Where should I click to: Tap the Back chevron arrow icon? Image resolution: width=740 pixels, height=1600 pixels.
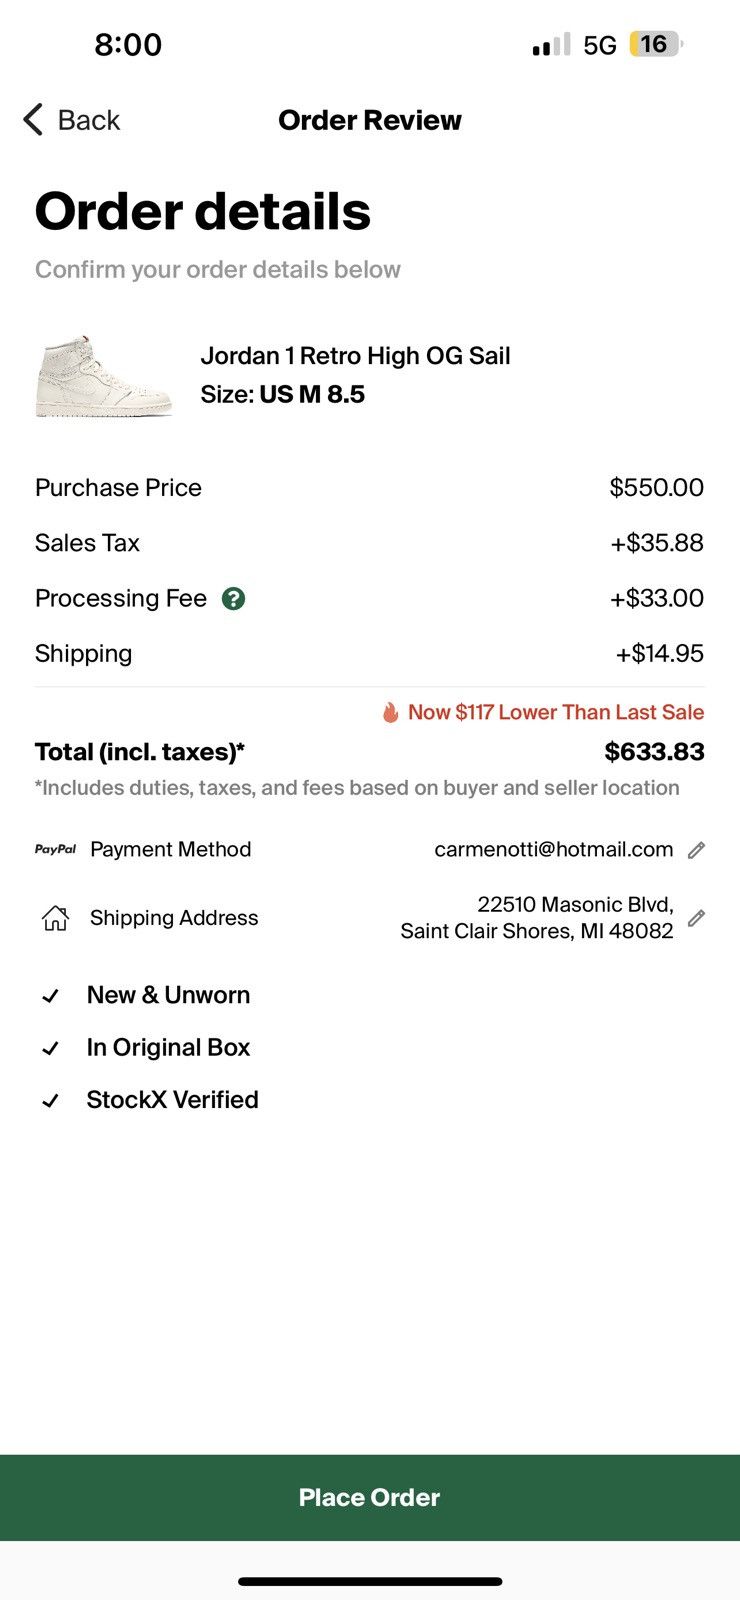pyautogui.click(x=33, y=120)
